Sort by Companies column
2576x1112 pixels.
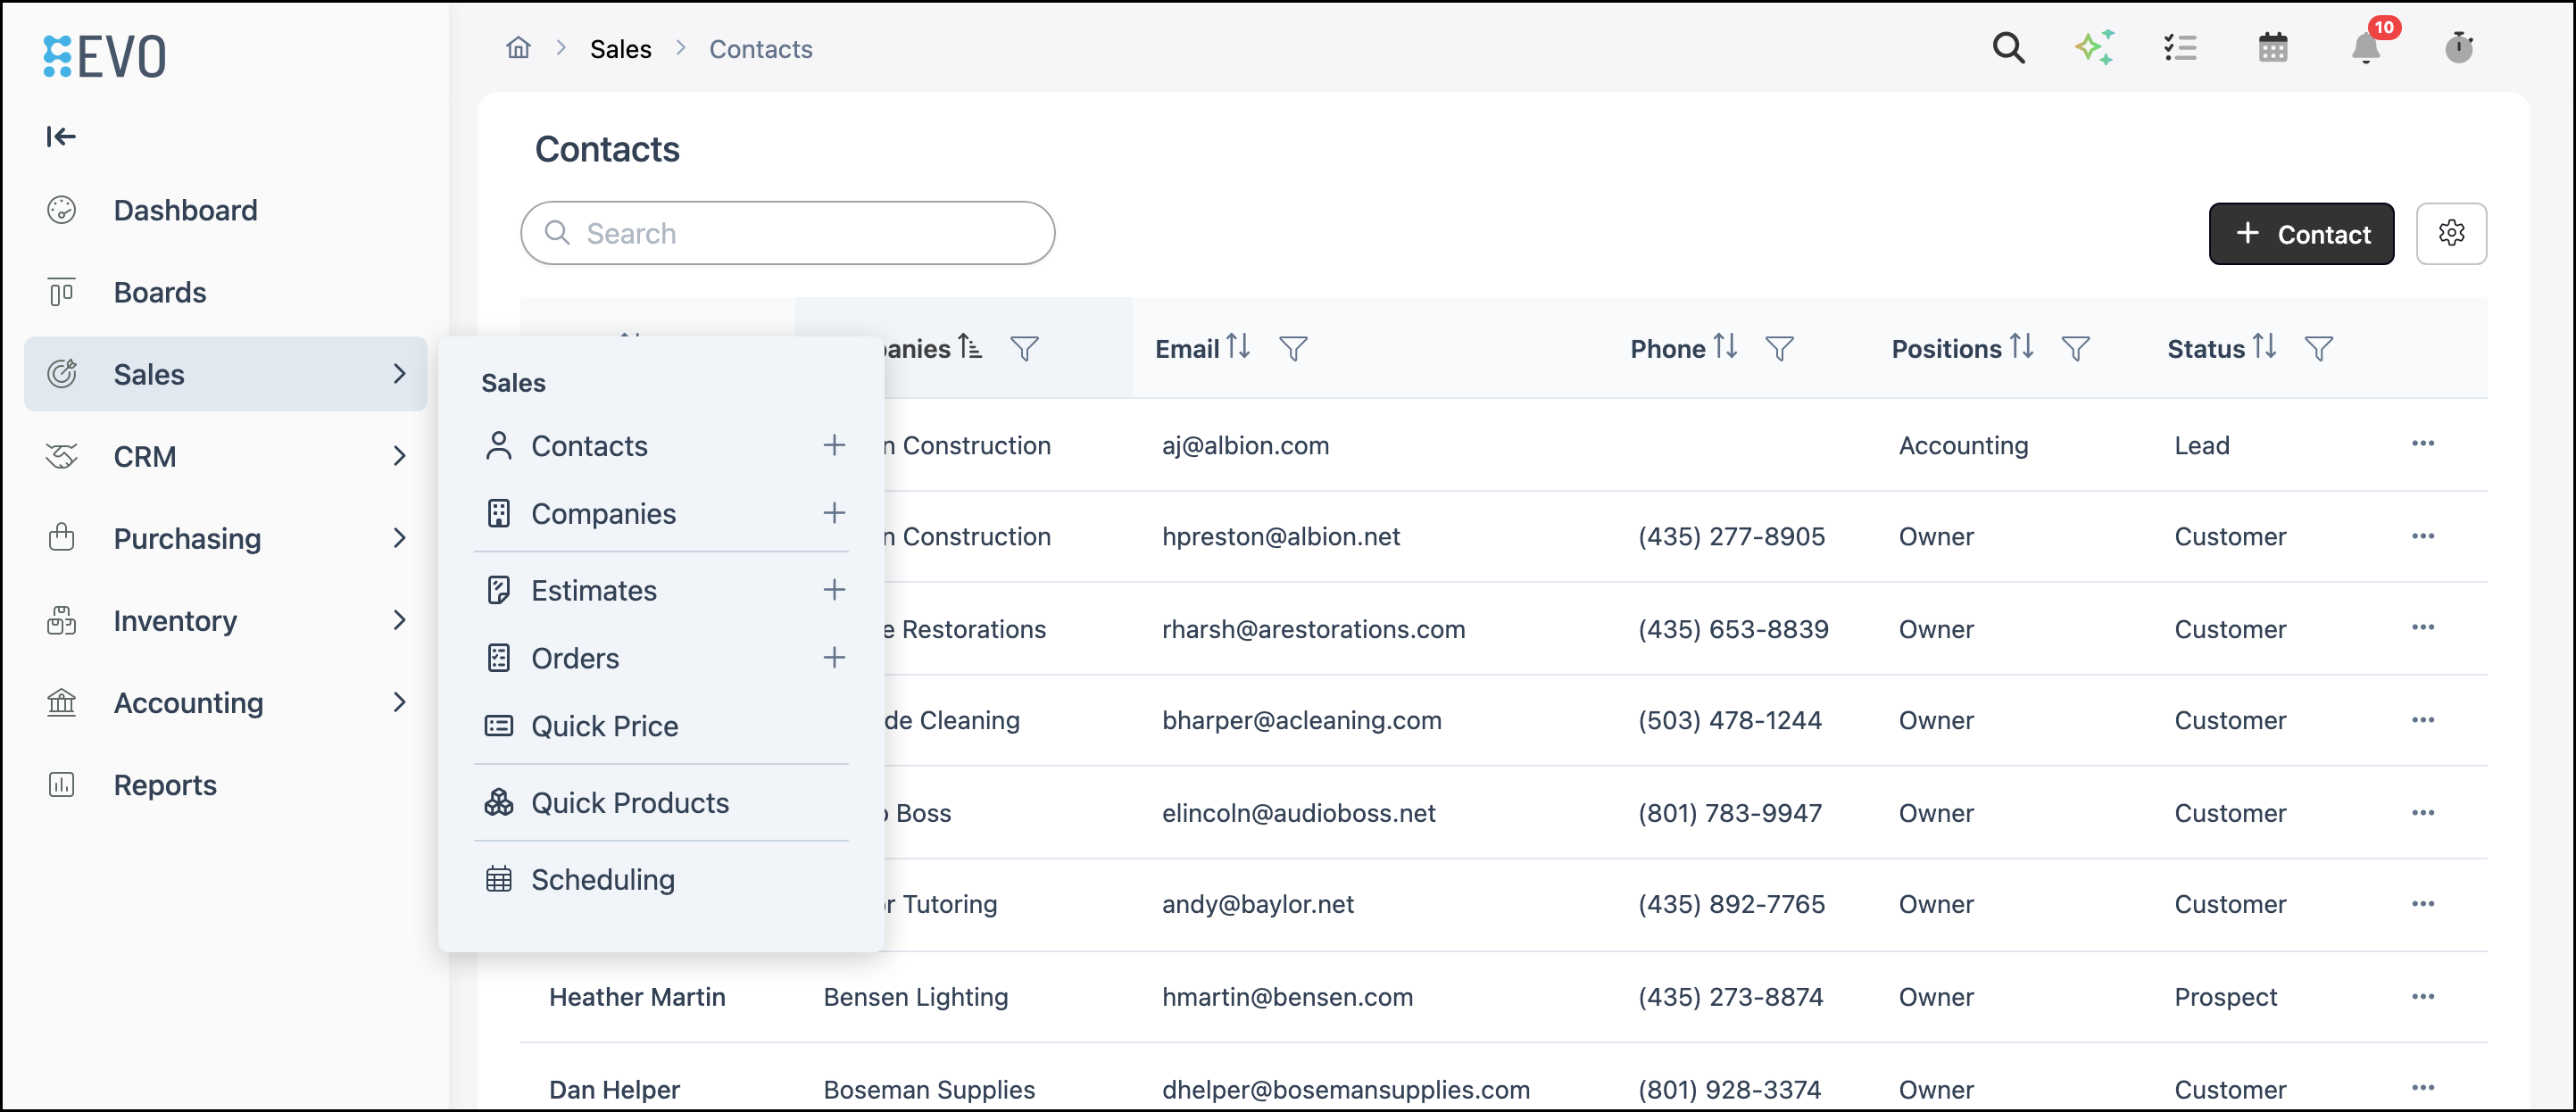tap(969, 347)
